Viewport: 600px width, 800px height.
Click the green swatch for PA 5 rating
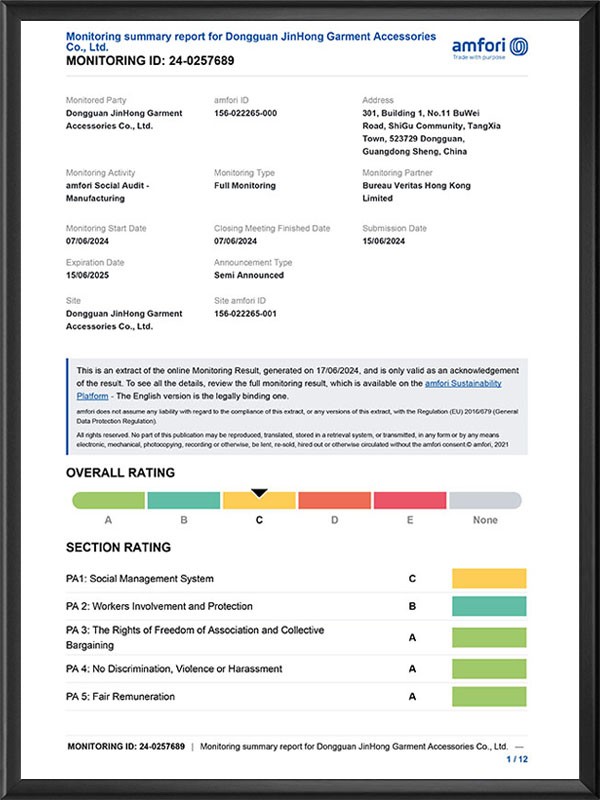click(x=489, y=696)
